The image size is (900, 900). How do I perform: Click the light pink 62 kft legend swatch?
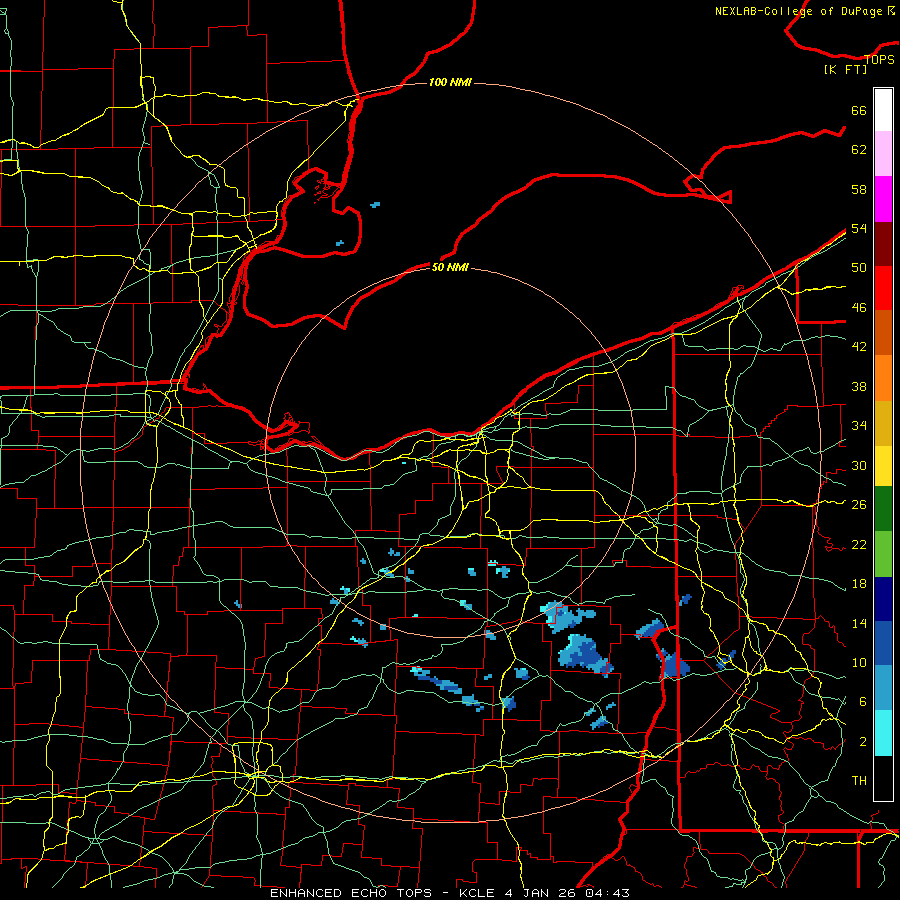coord(883,154)
